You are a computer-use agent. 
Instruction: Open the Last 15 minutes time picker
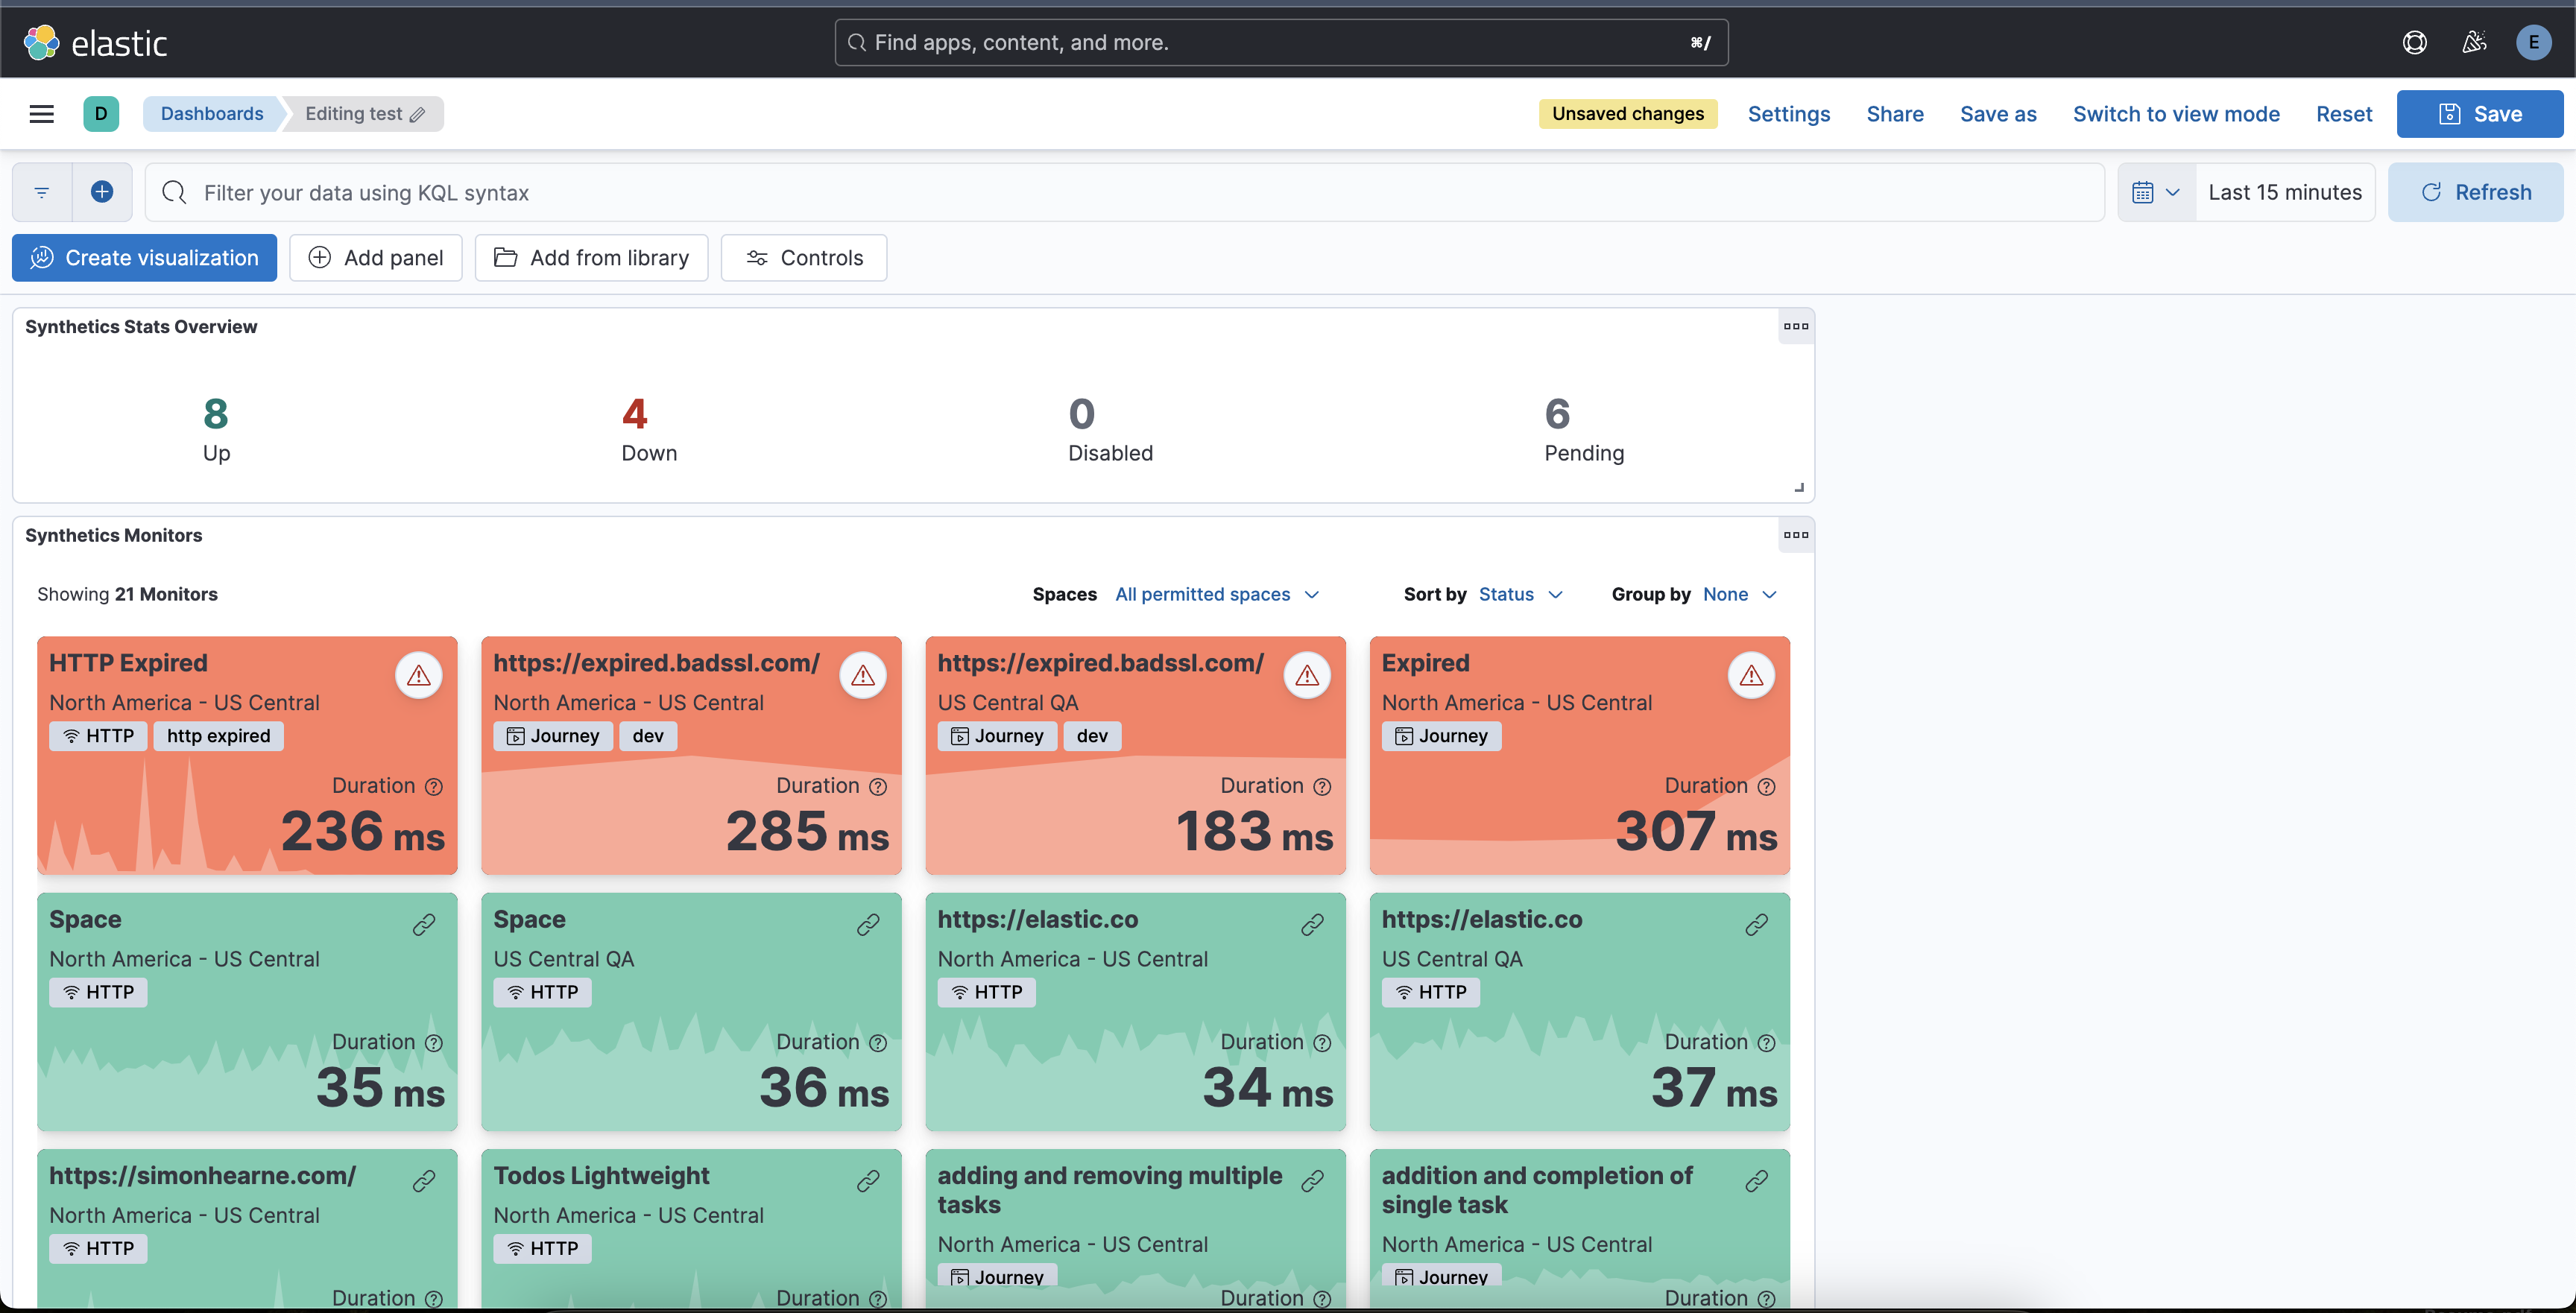click(x=2284, y=192)
